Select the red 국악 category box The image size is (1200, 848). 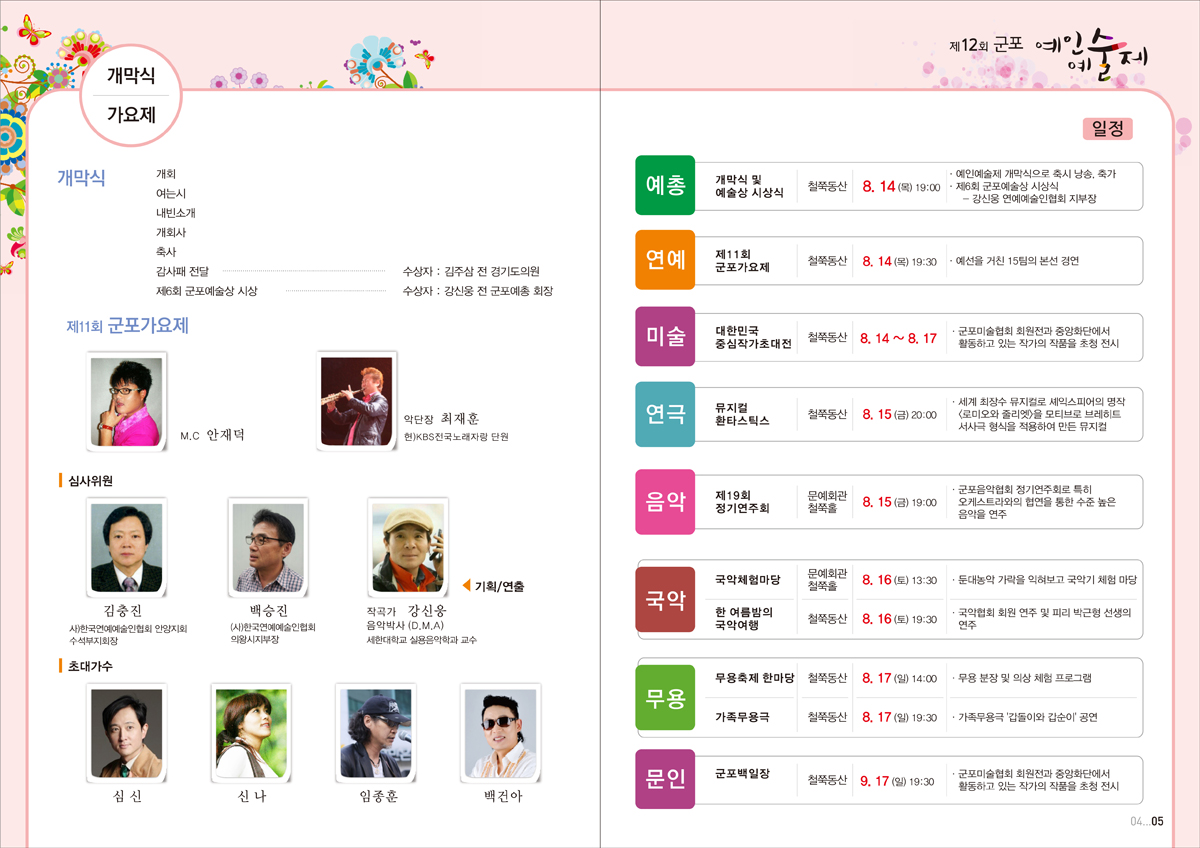point(665,600)
